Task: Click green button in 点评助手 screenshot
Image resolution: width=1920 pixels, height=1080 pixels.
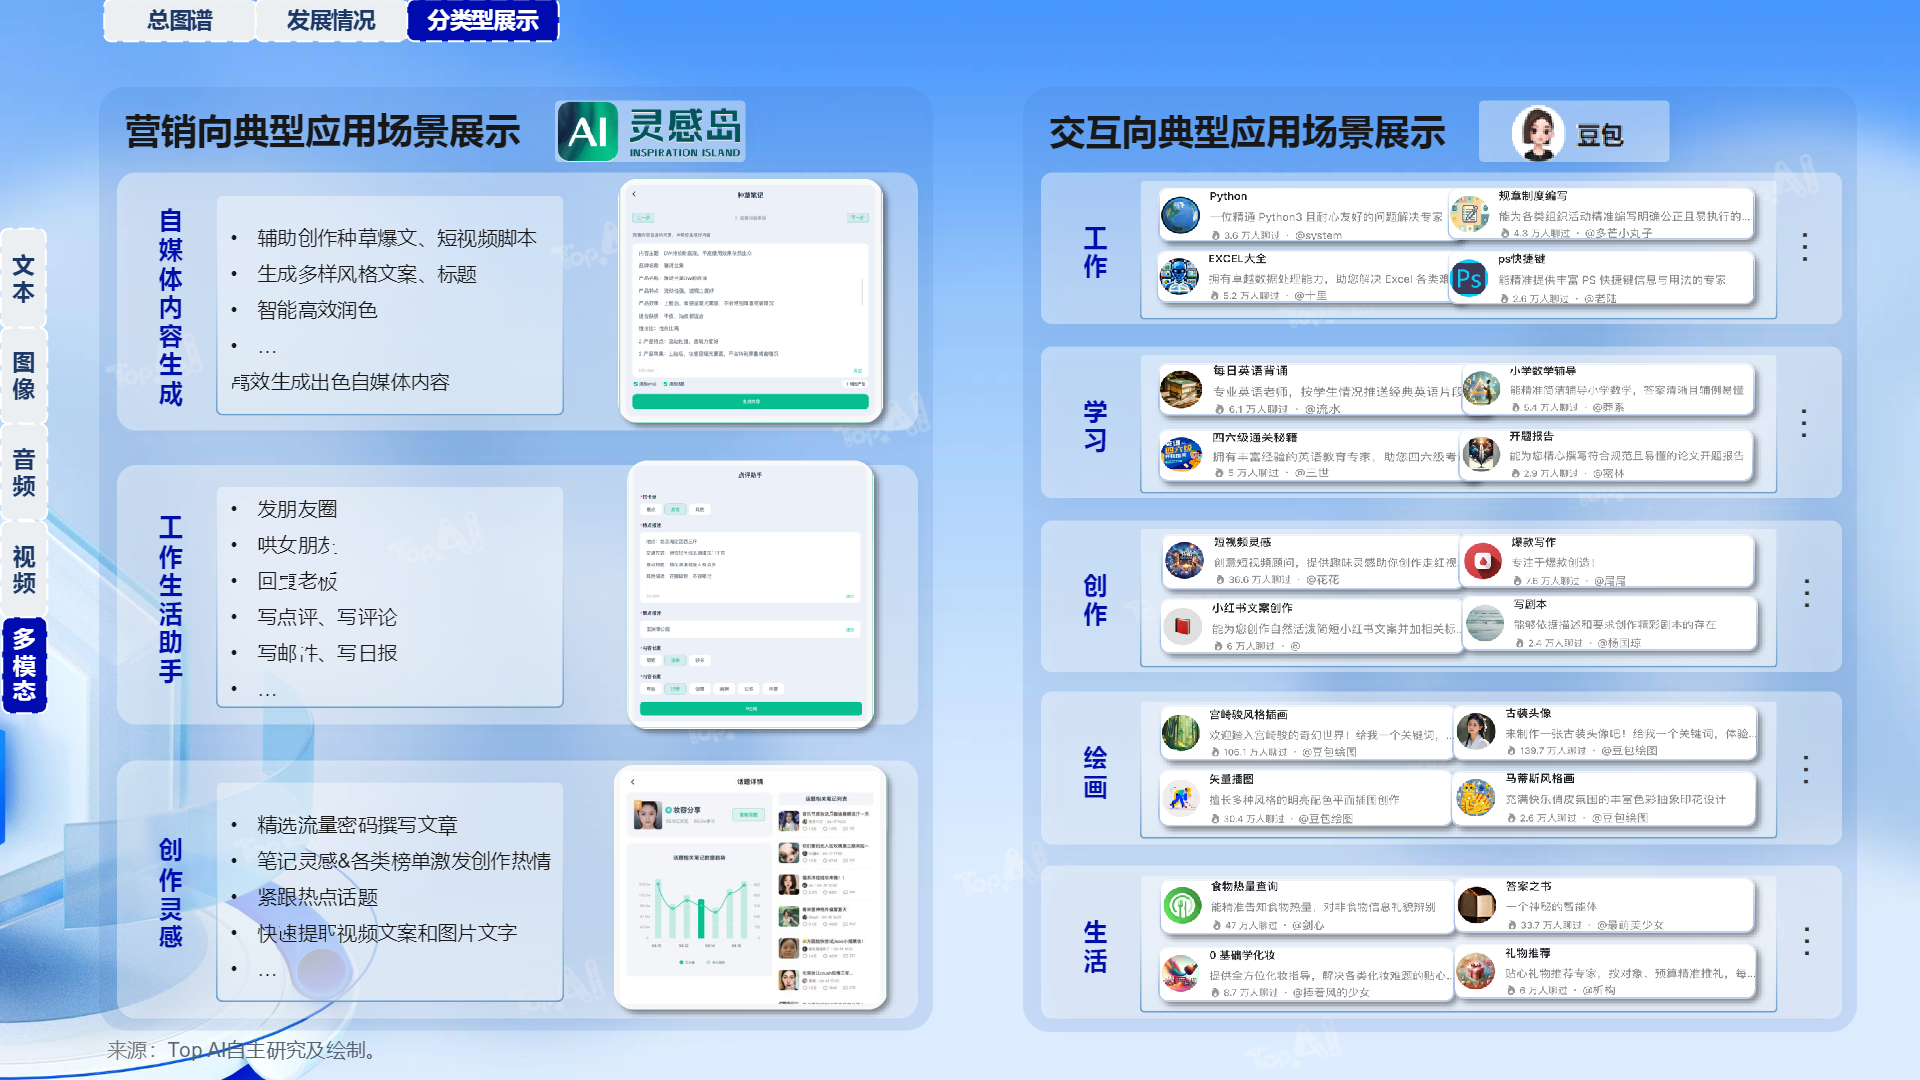Action: tap(751, 708)
